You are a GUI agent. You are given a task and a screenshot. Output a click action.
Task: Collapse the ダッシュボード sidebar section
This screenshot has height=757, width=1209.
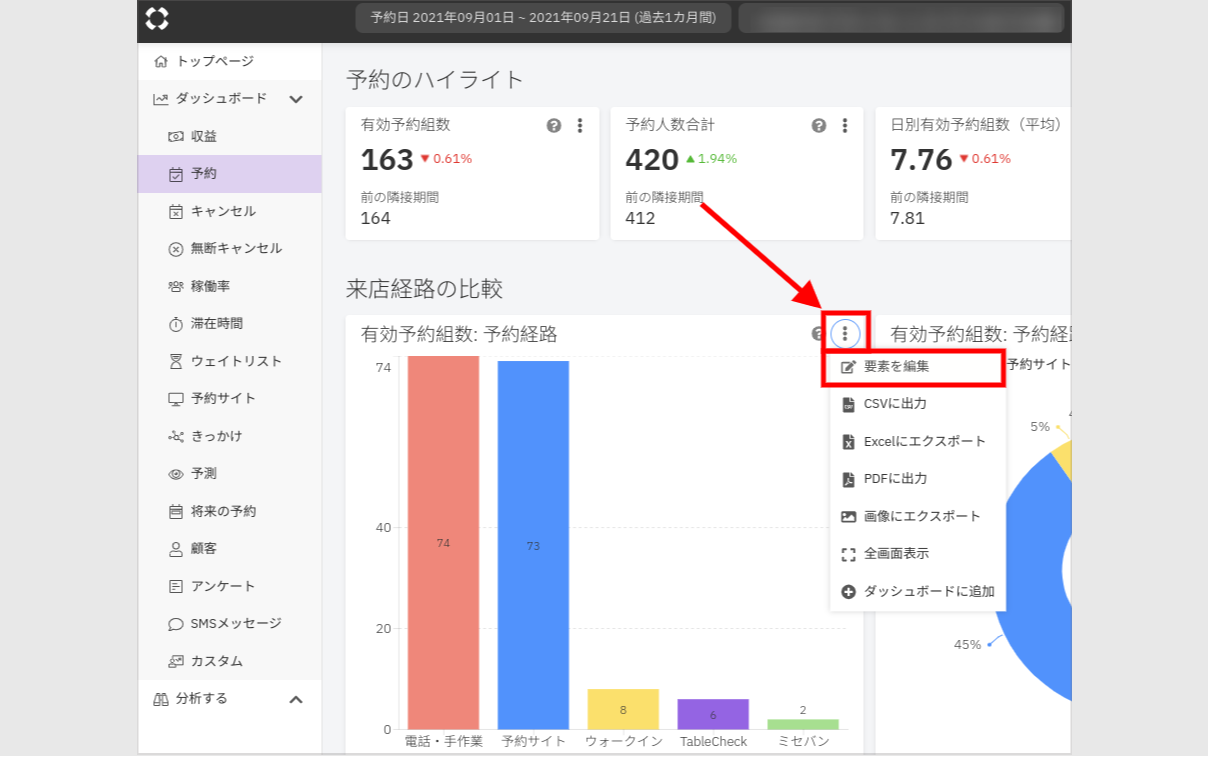pos(295,99)
